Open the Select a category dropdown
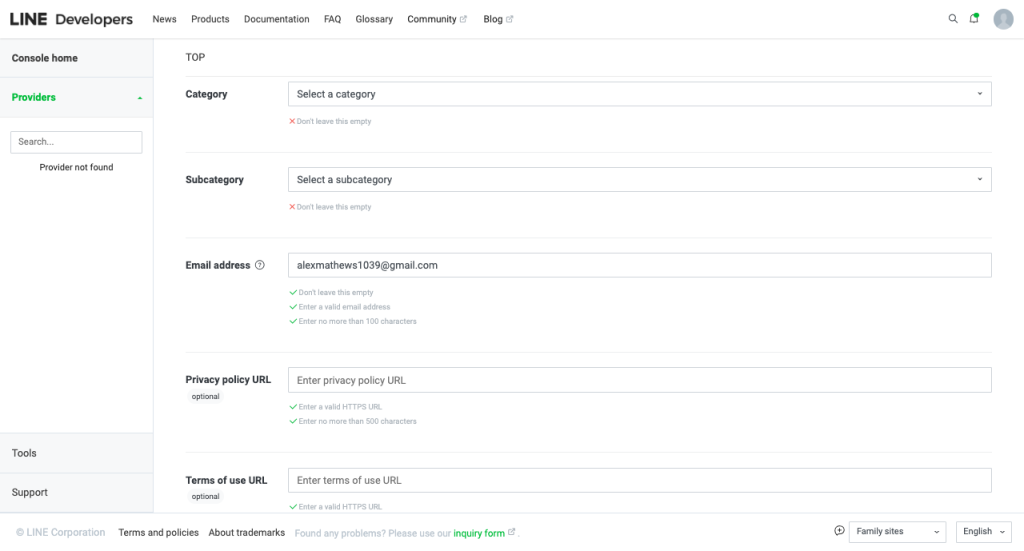 coord(639,94)
